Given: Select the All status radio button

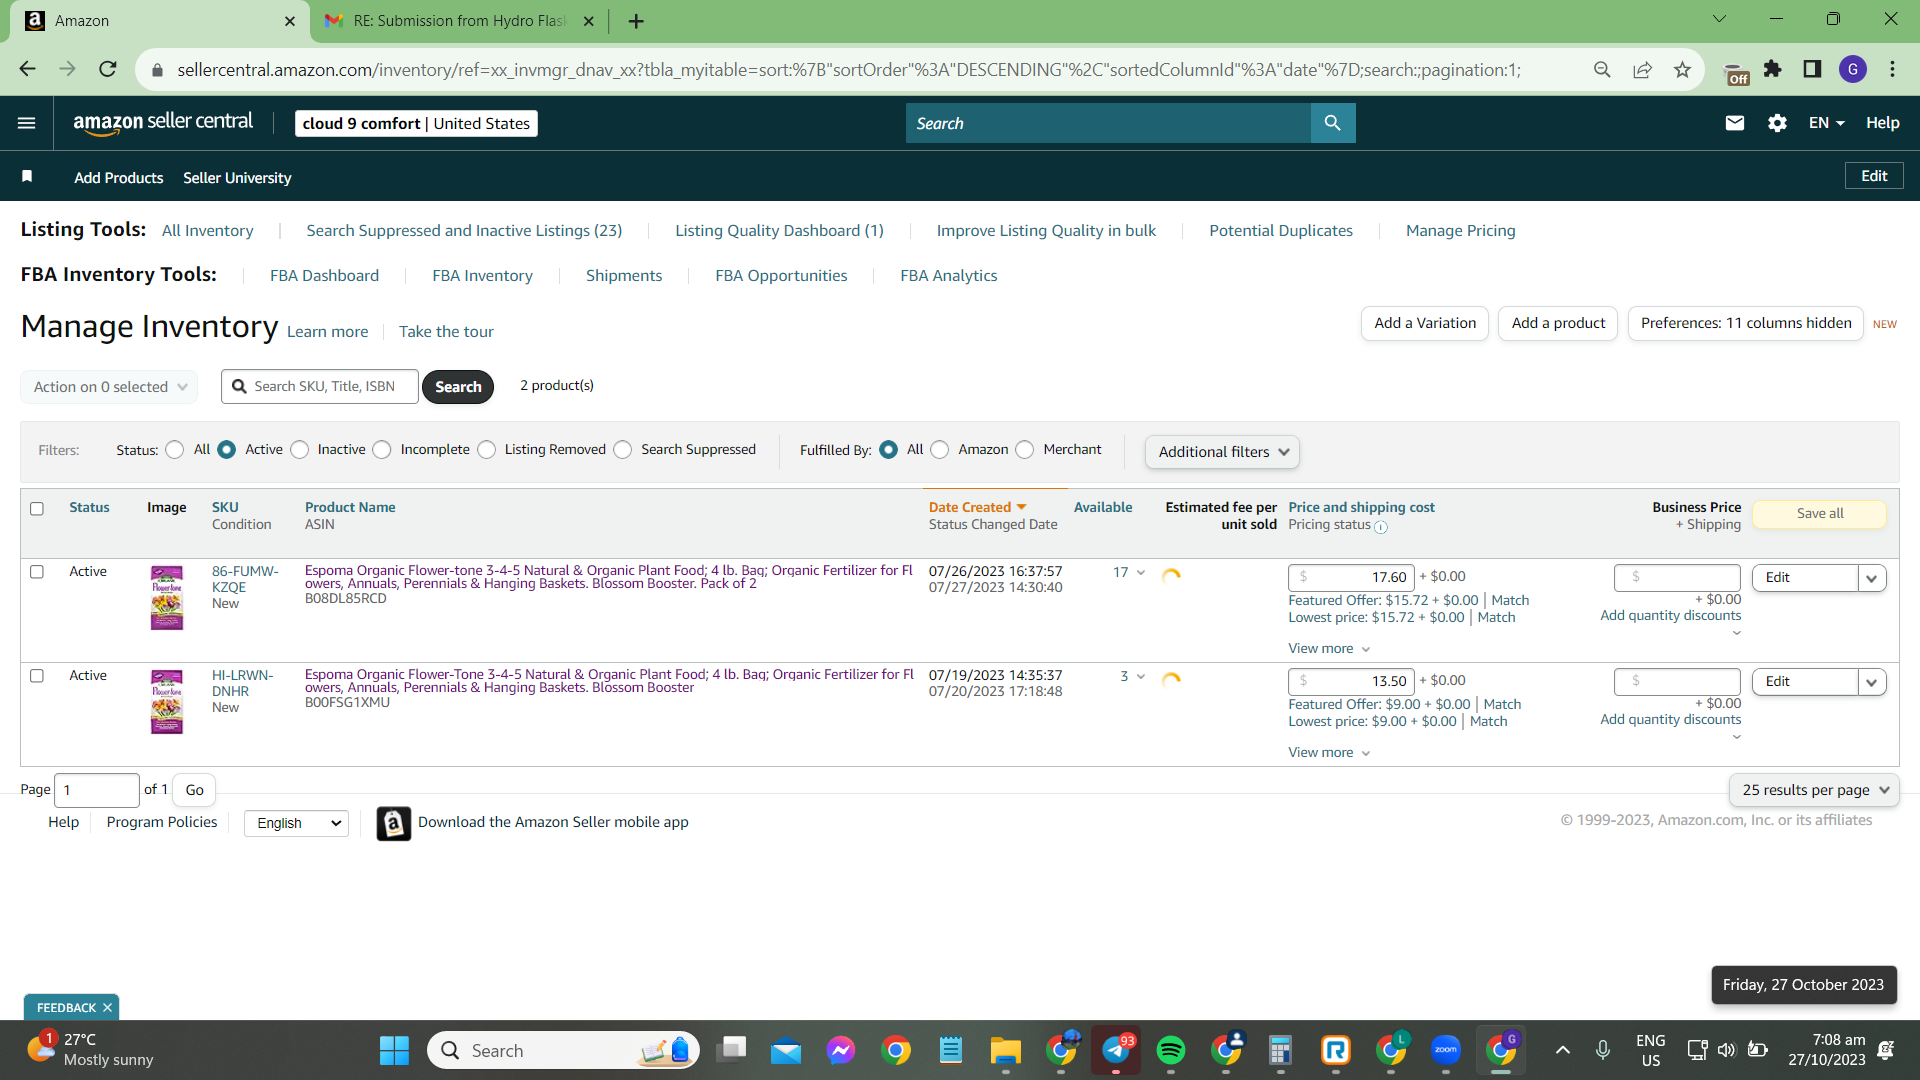Looking at the screenshot, I should click(x=175, y=450).
